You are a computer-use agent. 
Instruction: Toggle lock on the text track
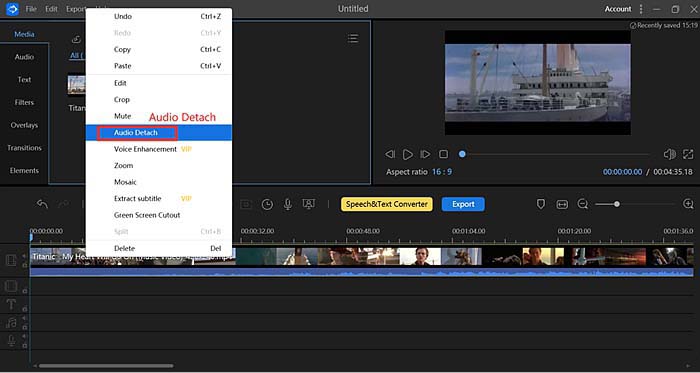(x=25, y=309)
